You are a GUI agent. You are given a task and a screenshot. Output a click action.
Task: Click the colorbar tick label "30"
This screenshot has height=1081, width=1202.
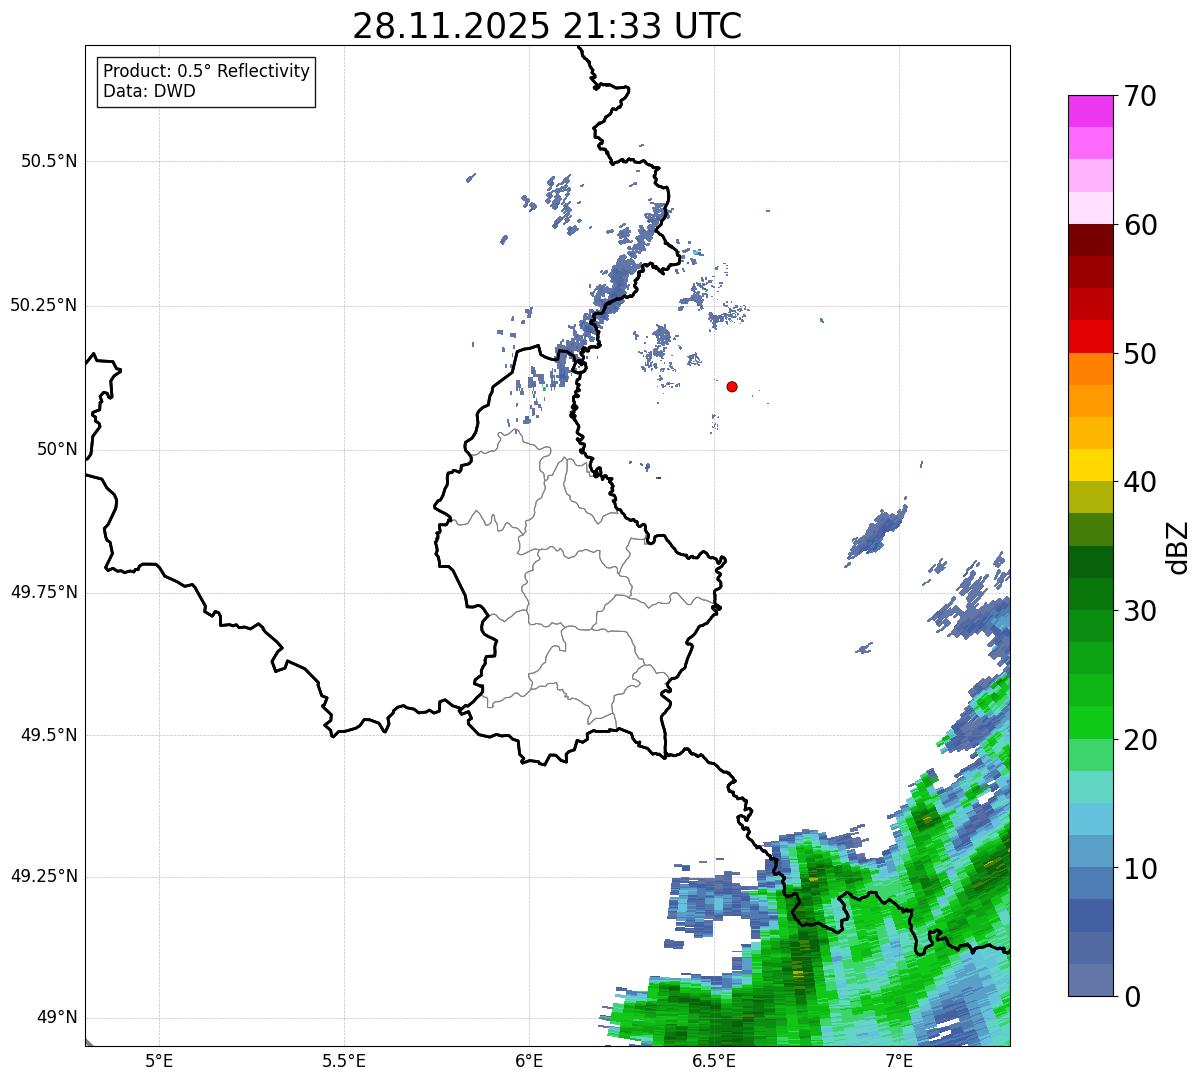(x=1140, y=611)
